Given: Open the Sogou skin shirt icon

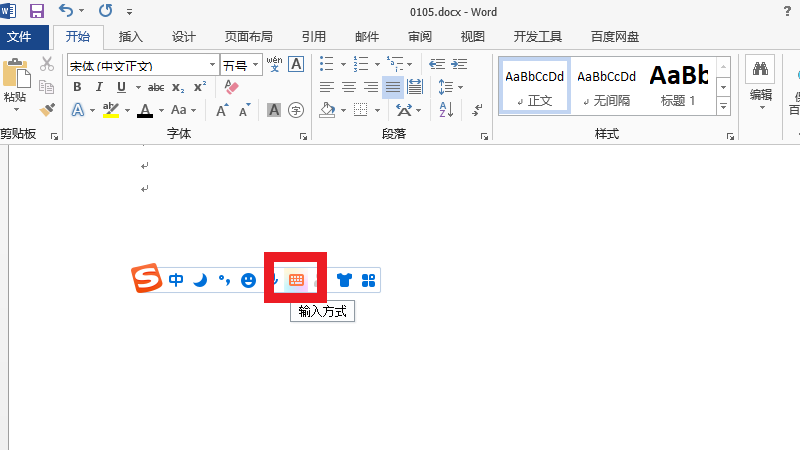Looking at the screenshot, I should [345, 281].
